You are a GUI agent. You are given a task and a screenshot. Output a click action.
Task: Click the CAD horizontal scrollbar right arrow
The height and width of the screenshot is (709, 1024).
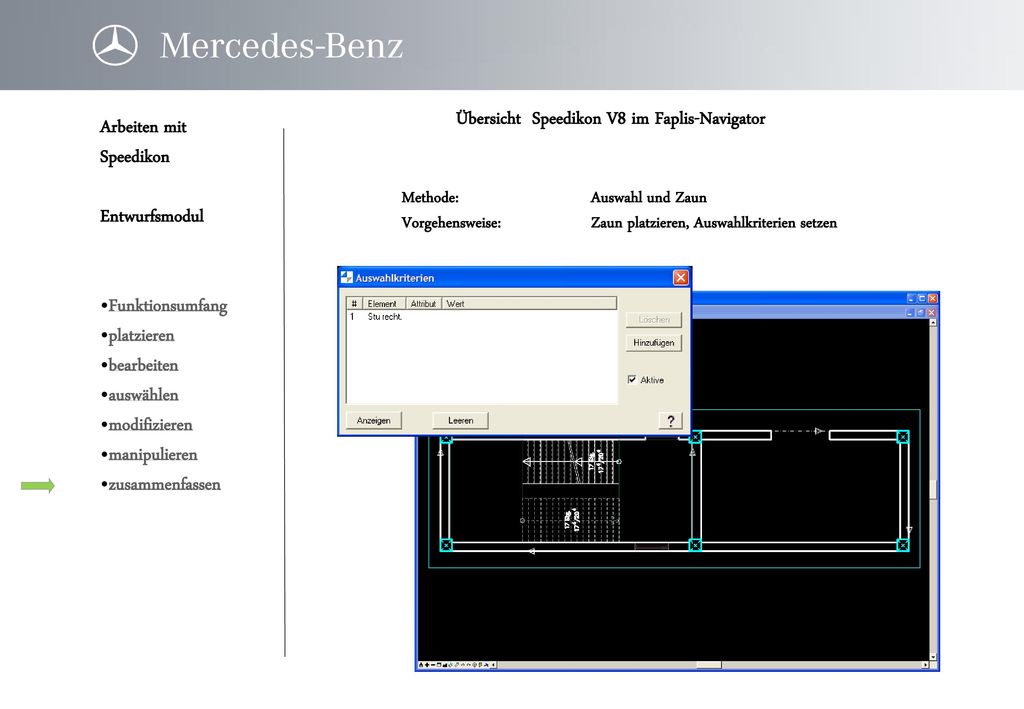pyautogui.click(x=925, y=665)
